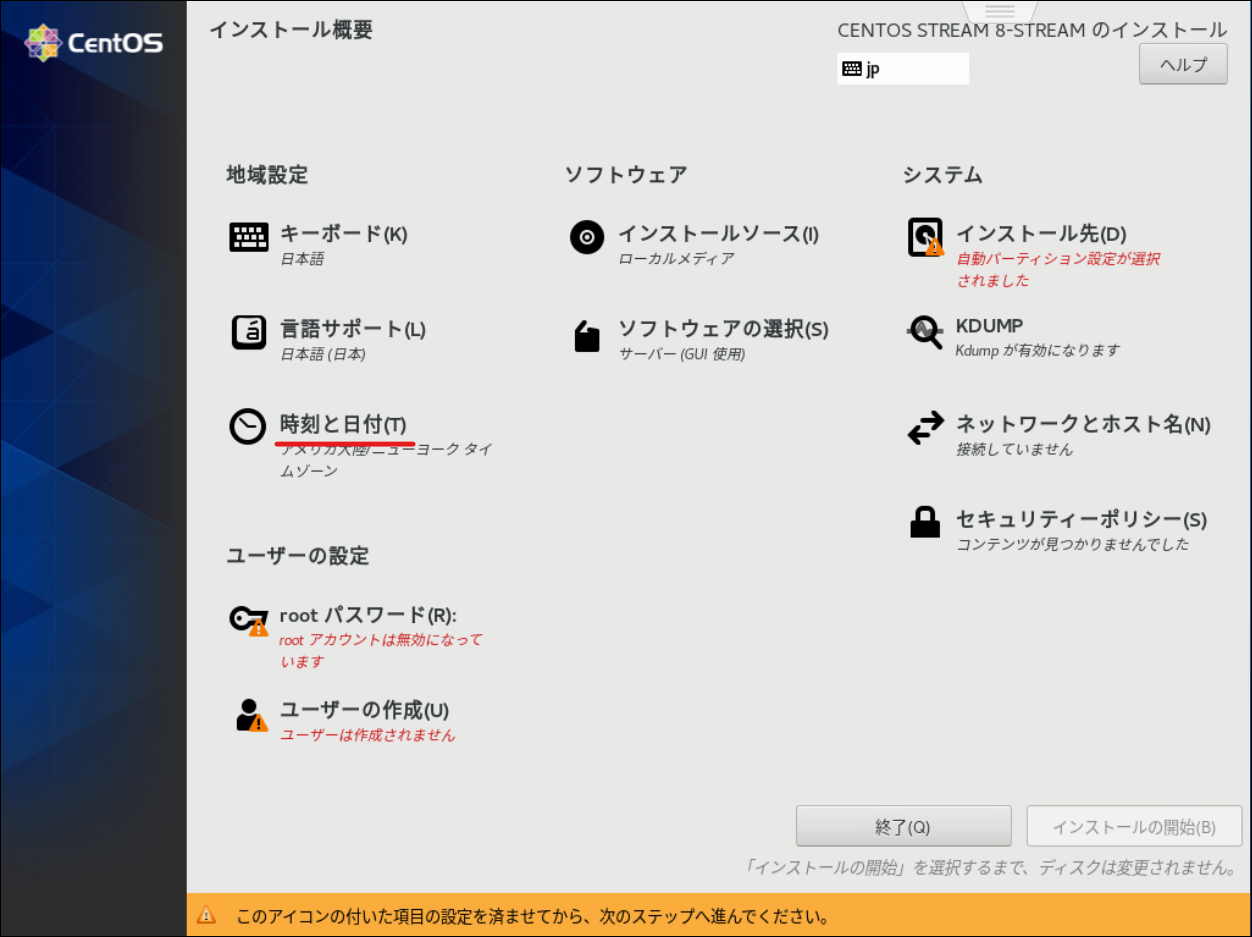Click the warning icon in orange bar
Viewport: 1252px width, 937px height.
206,915
